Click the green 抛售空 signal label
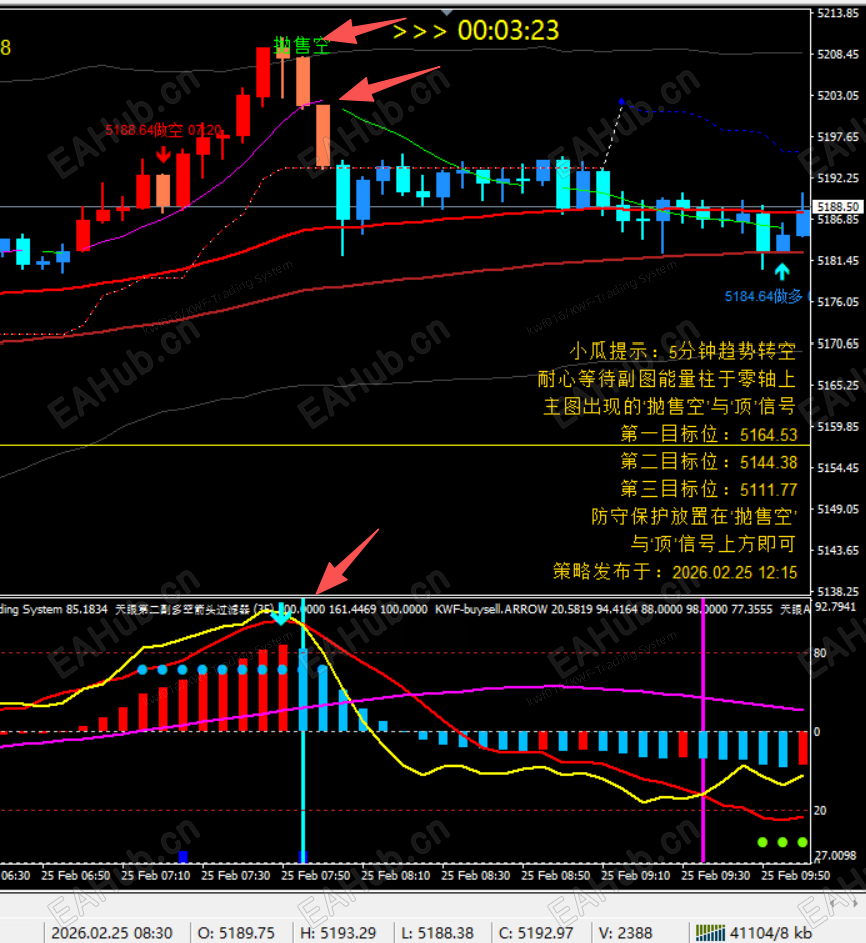This screenshot has height=943, width=866. [301, 45]
